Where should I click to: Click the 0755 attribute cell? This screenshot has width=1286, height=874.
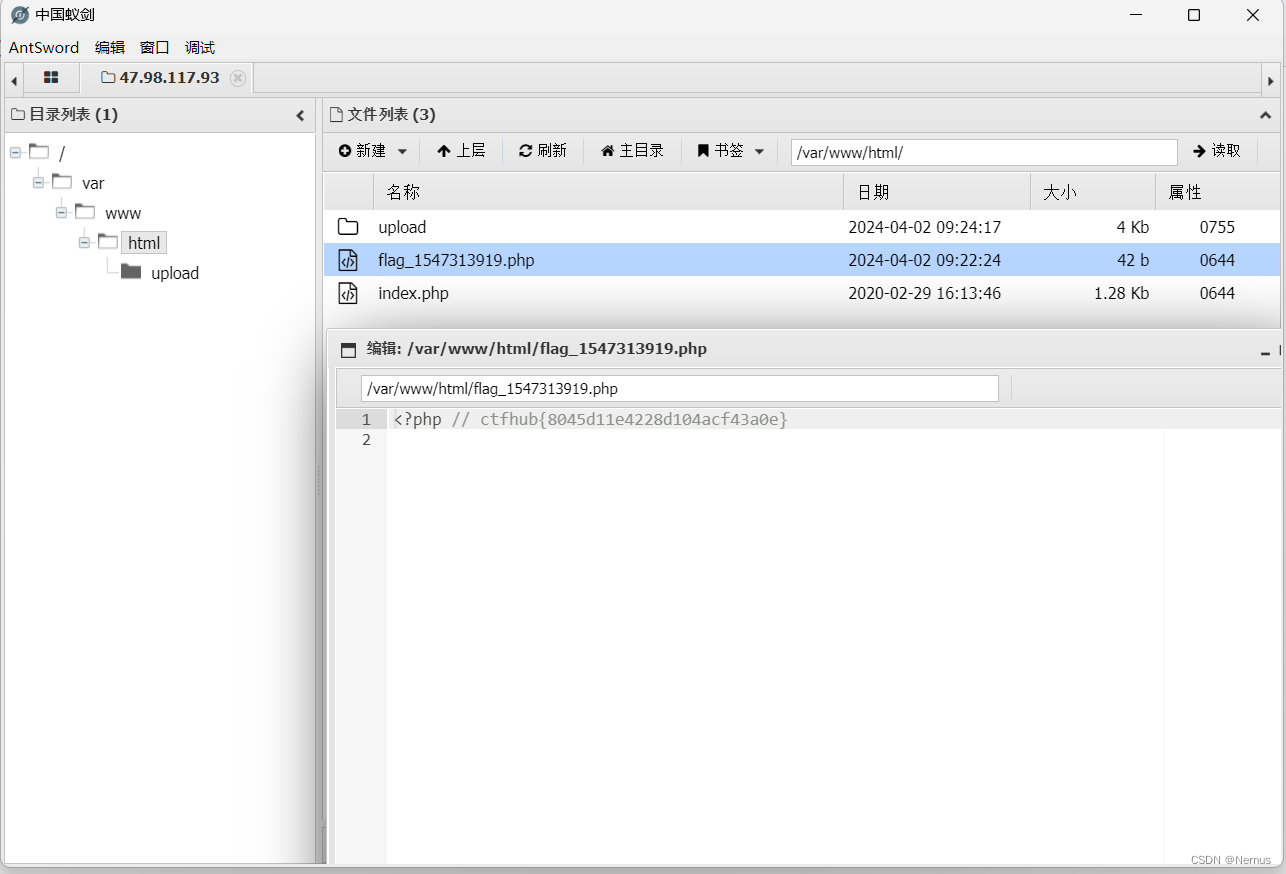tap(1217, 227)
